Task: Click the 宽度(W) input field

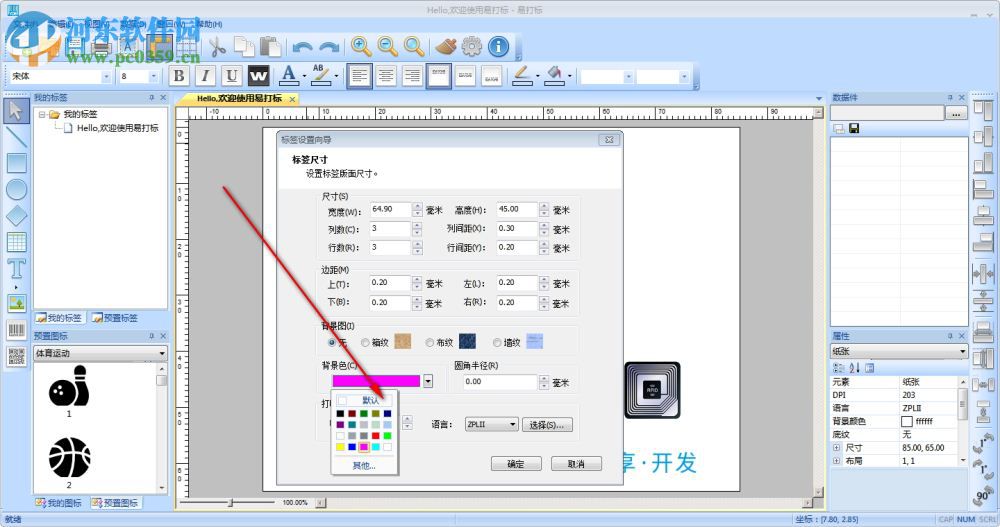Action: coord(390,209)
